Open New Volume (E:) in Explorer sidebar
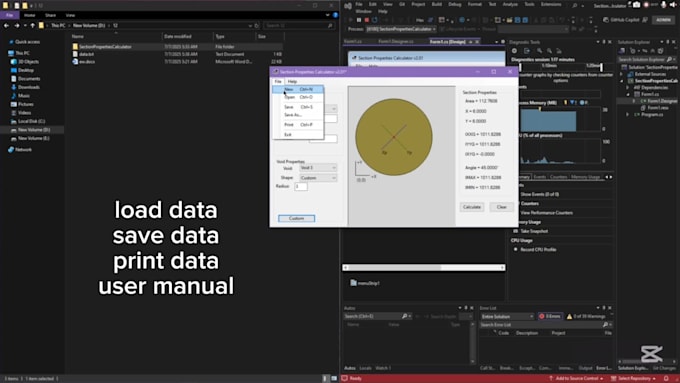The width and height of the screenshot is (680, 383). pos(34,138)
